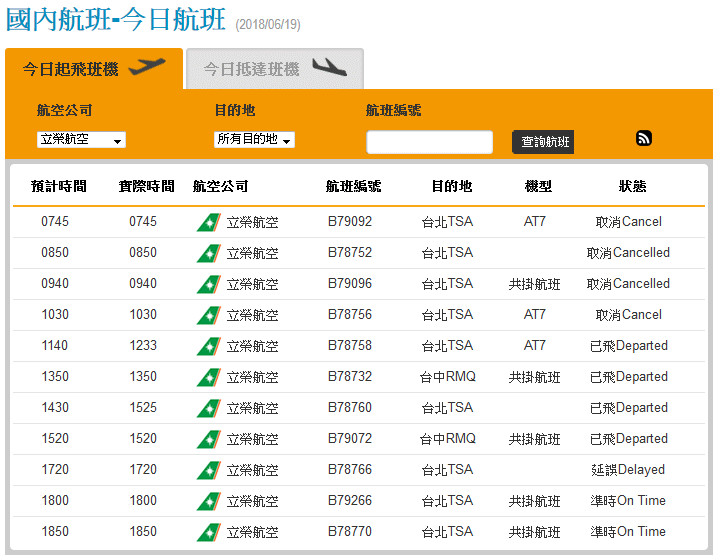The height and width of the screenshot is (560, 713).
Task: Click the departing airplane icon in tab
Action: point(147,66)
